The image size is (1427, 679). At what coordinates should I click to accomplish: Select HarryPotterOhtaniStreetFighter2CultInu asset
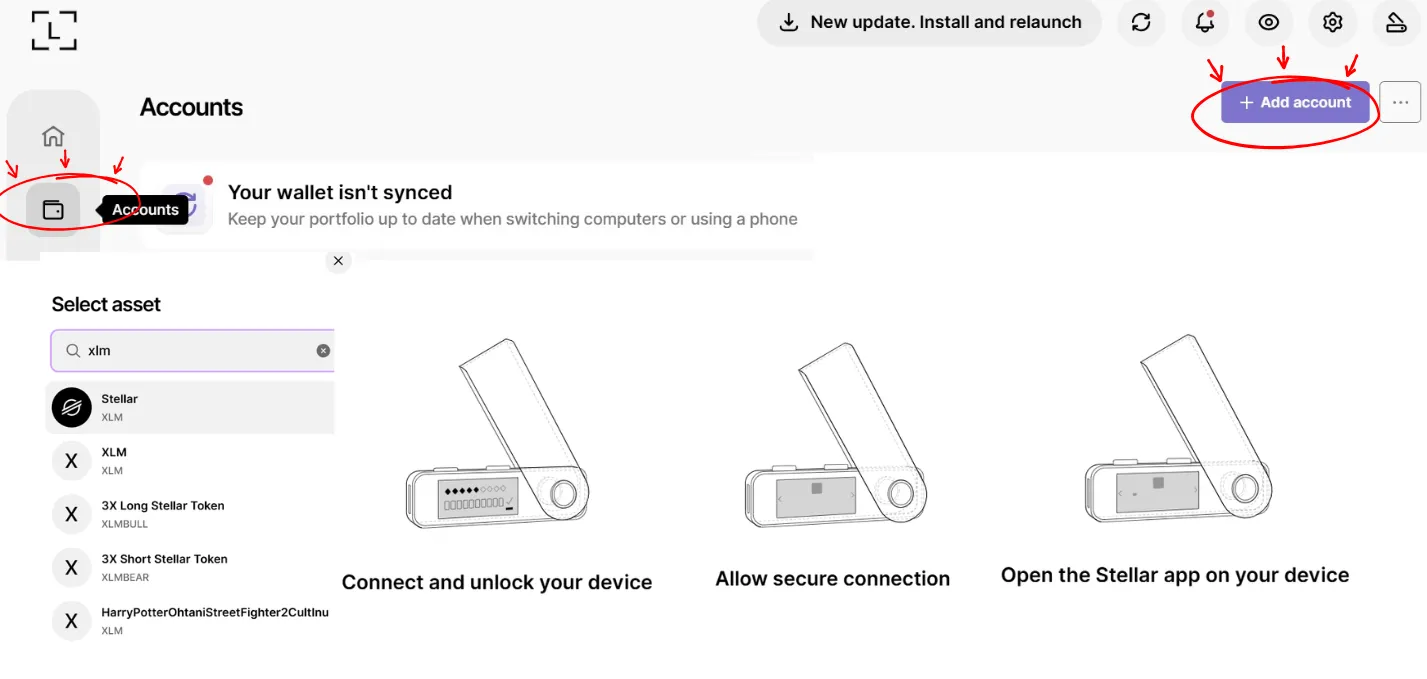click(190, 621)
